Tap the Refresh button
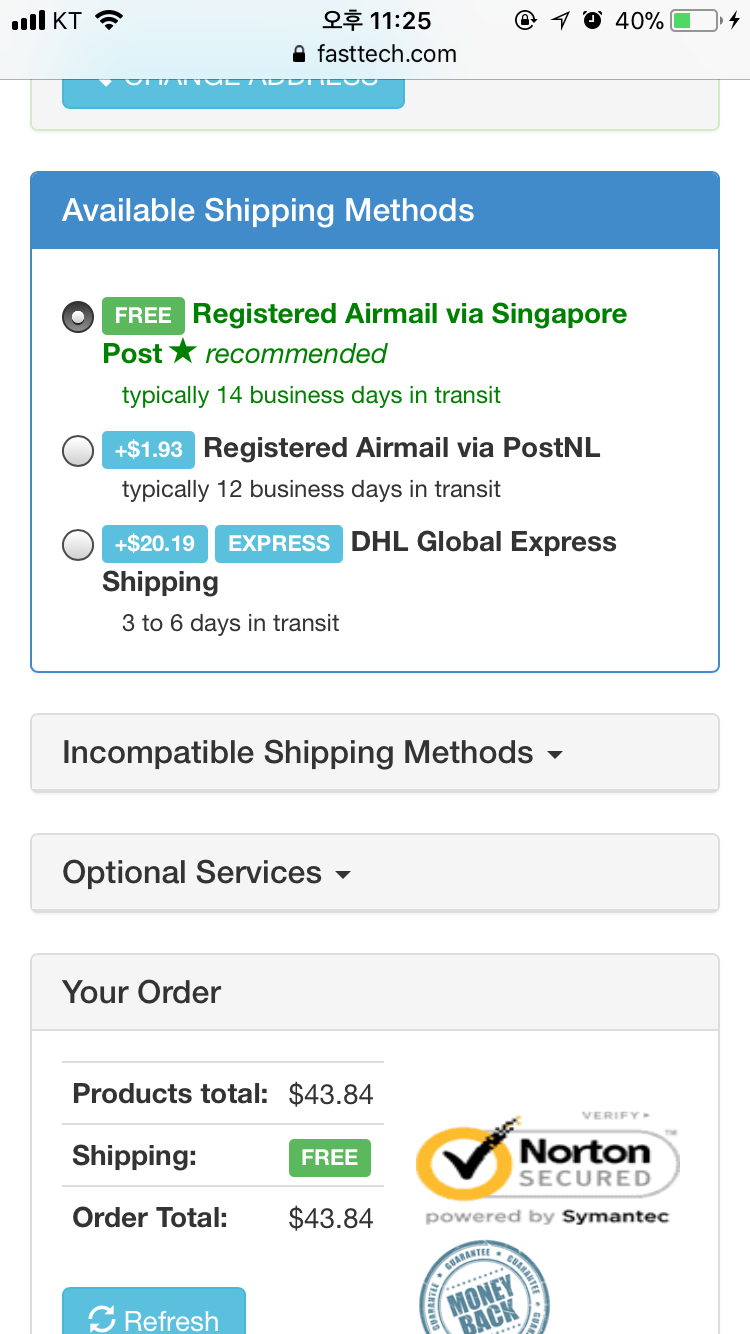Viewport: 750px width, 1334px height. click(154, 1311)
